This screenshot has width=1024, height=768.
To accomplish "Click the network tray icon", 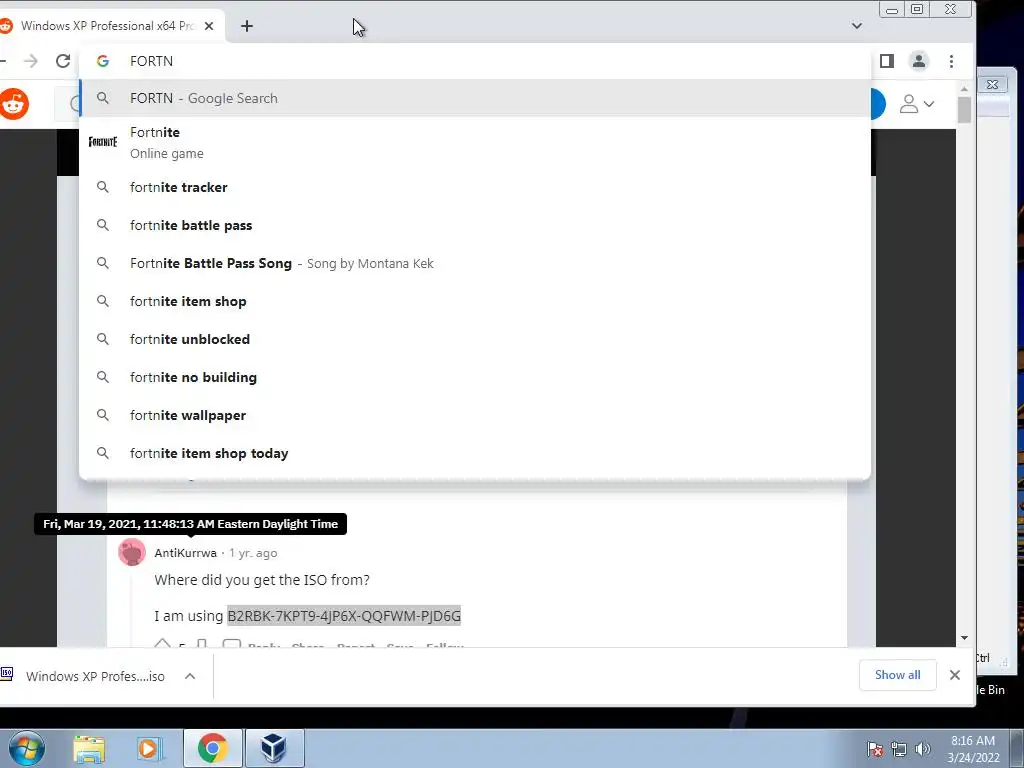I will pyautogui.click(x=899, y=749).
